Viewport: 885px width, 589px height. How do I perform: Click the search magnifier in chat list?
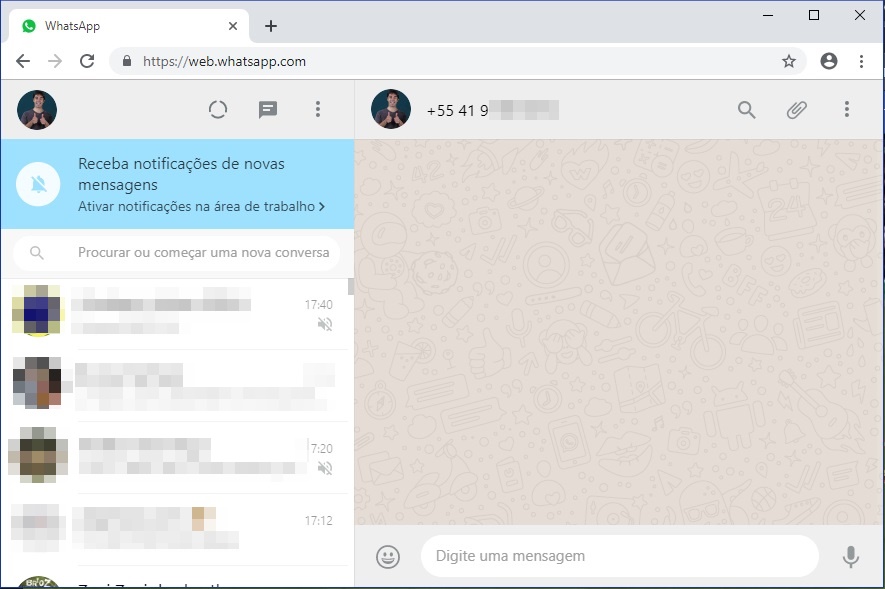click(x=37, y=253)
